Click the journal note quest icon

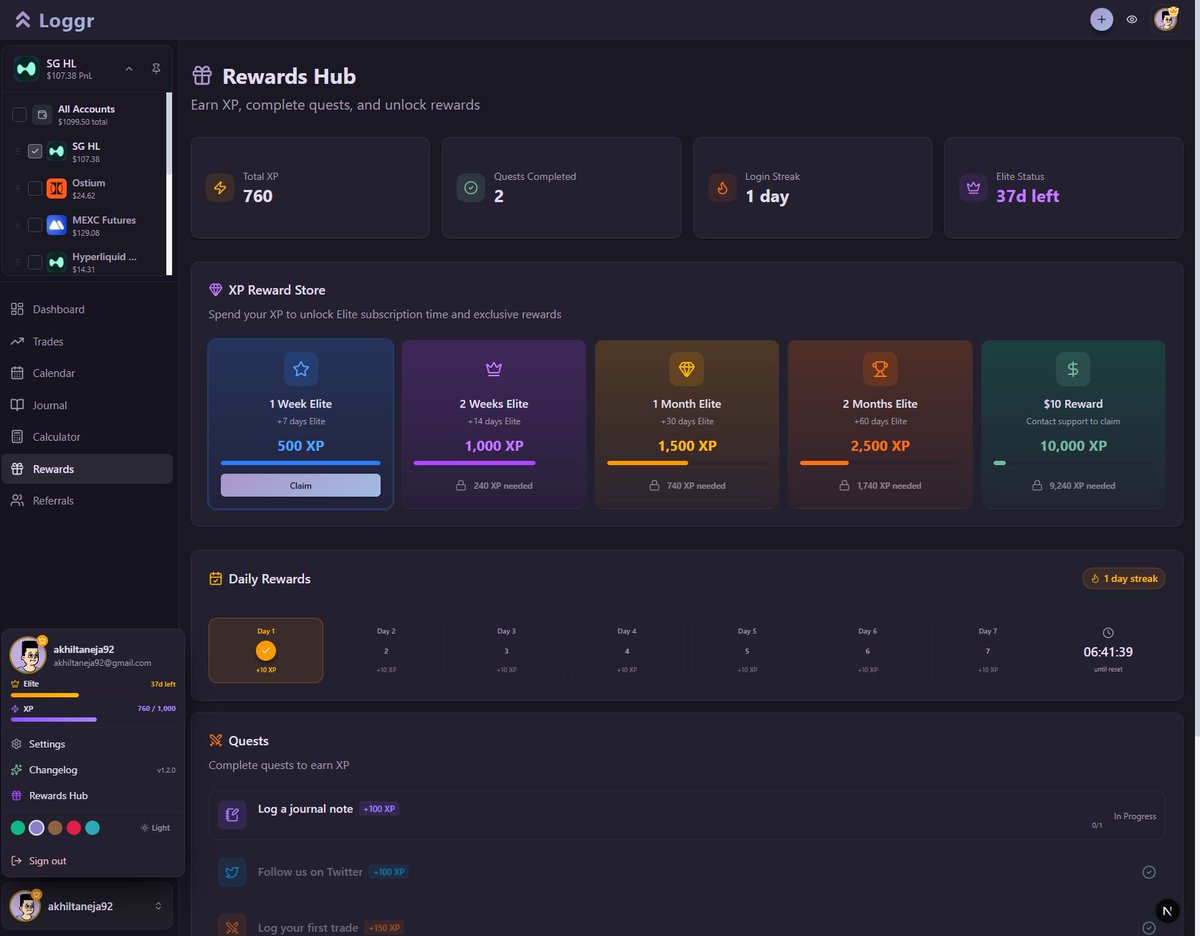232,815
